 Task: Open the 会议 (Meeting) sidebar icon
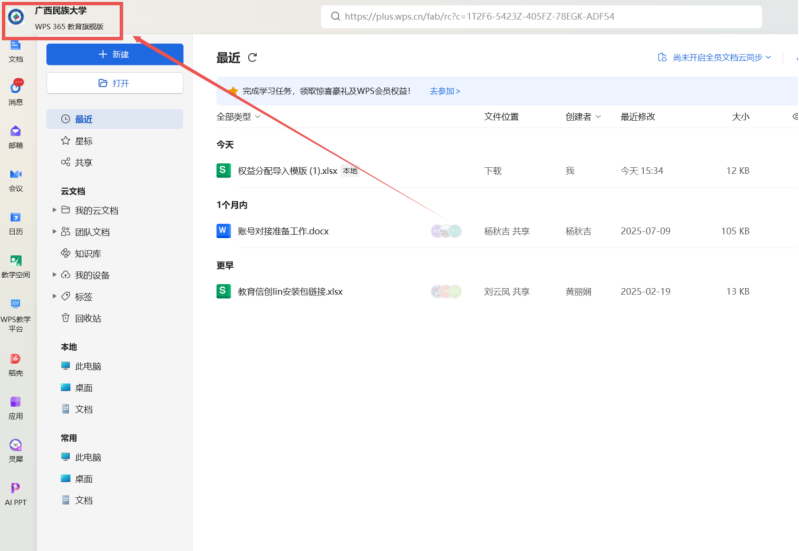16,177
